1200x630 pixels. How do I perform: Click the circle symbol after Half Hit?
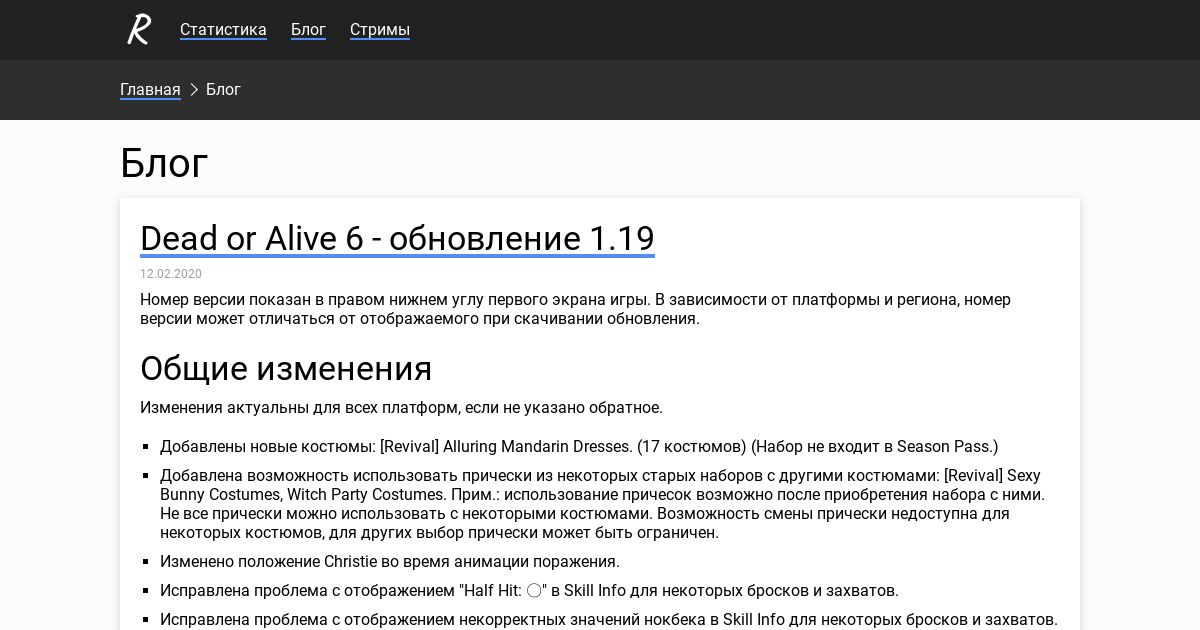point(534,591)
